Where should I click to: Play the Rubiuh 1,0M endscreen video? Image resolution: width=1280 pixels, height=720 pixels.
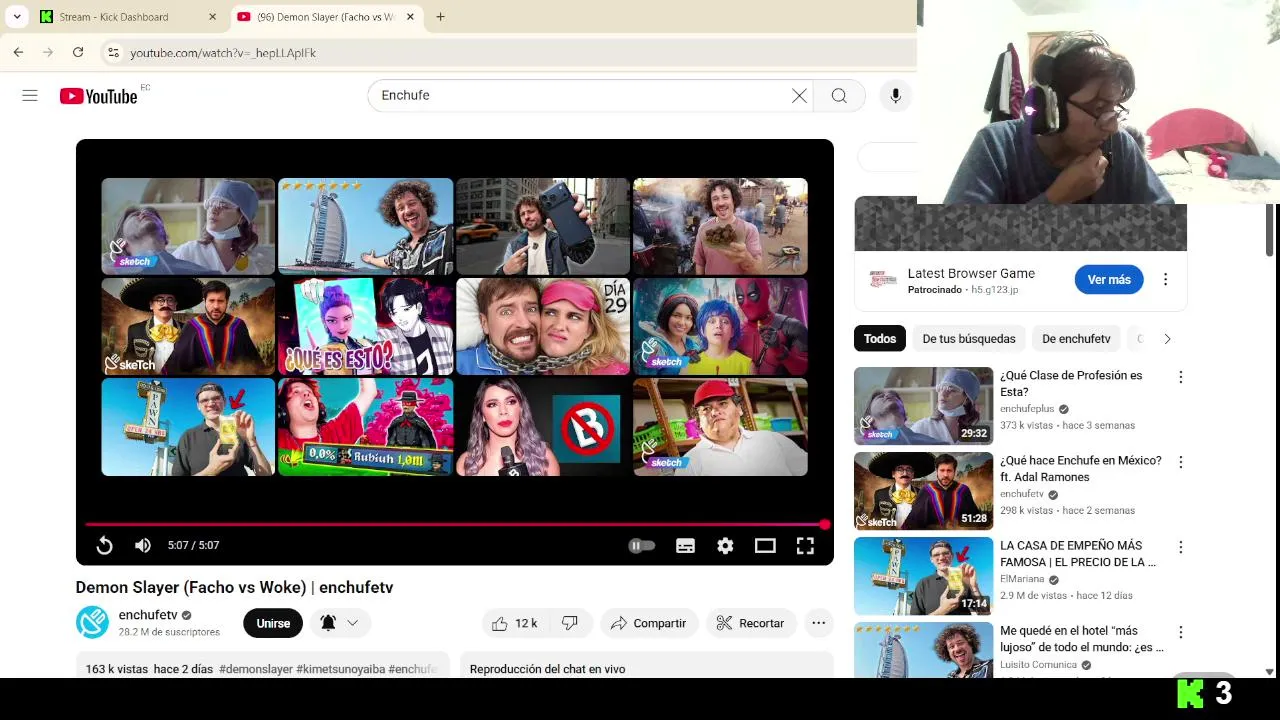(x=365, y=426)
